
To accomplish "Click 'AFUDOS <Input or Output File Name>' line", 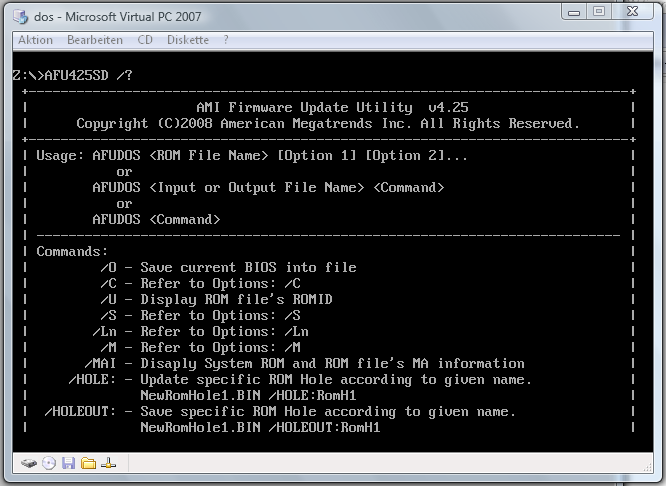I will tap(268, 187).
